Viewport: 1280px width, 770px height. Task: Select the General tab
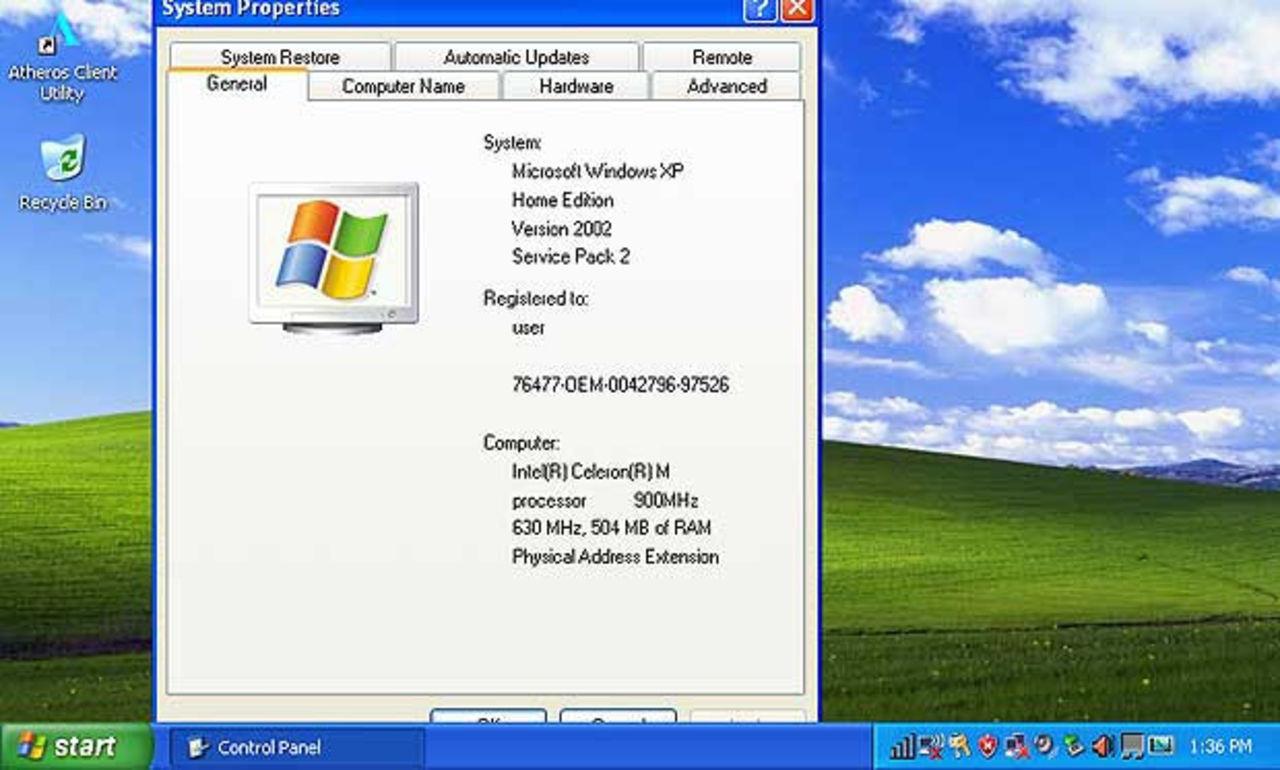click(237, 84)
